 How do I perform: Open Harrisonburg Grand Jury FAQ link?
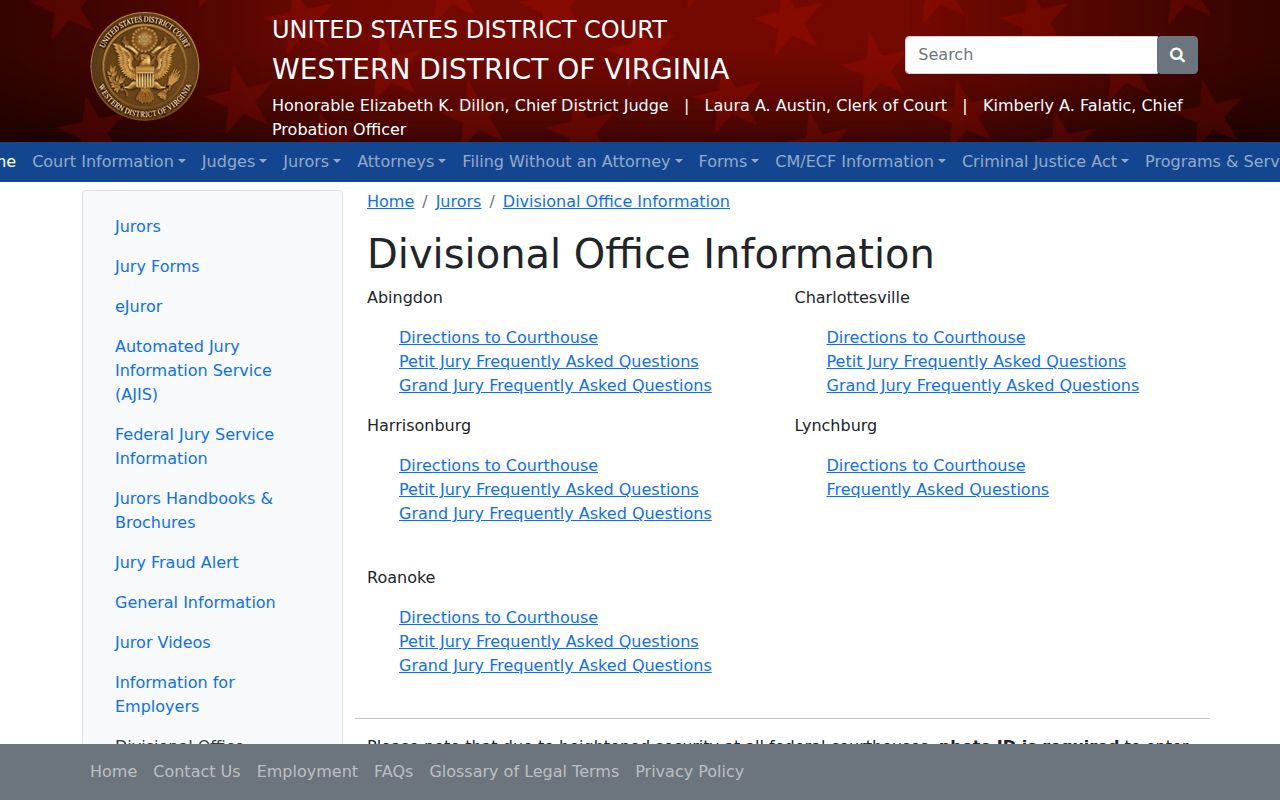click(556, 513)
